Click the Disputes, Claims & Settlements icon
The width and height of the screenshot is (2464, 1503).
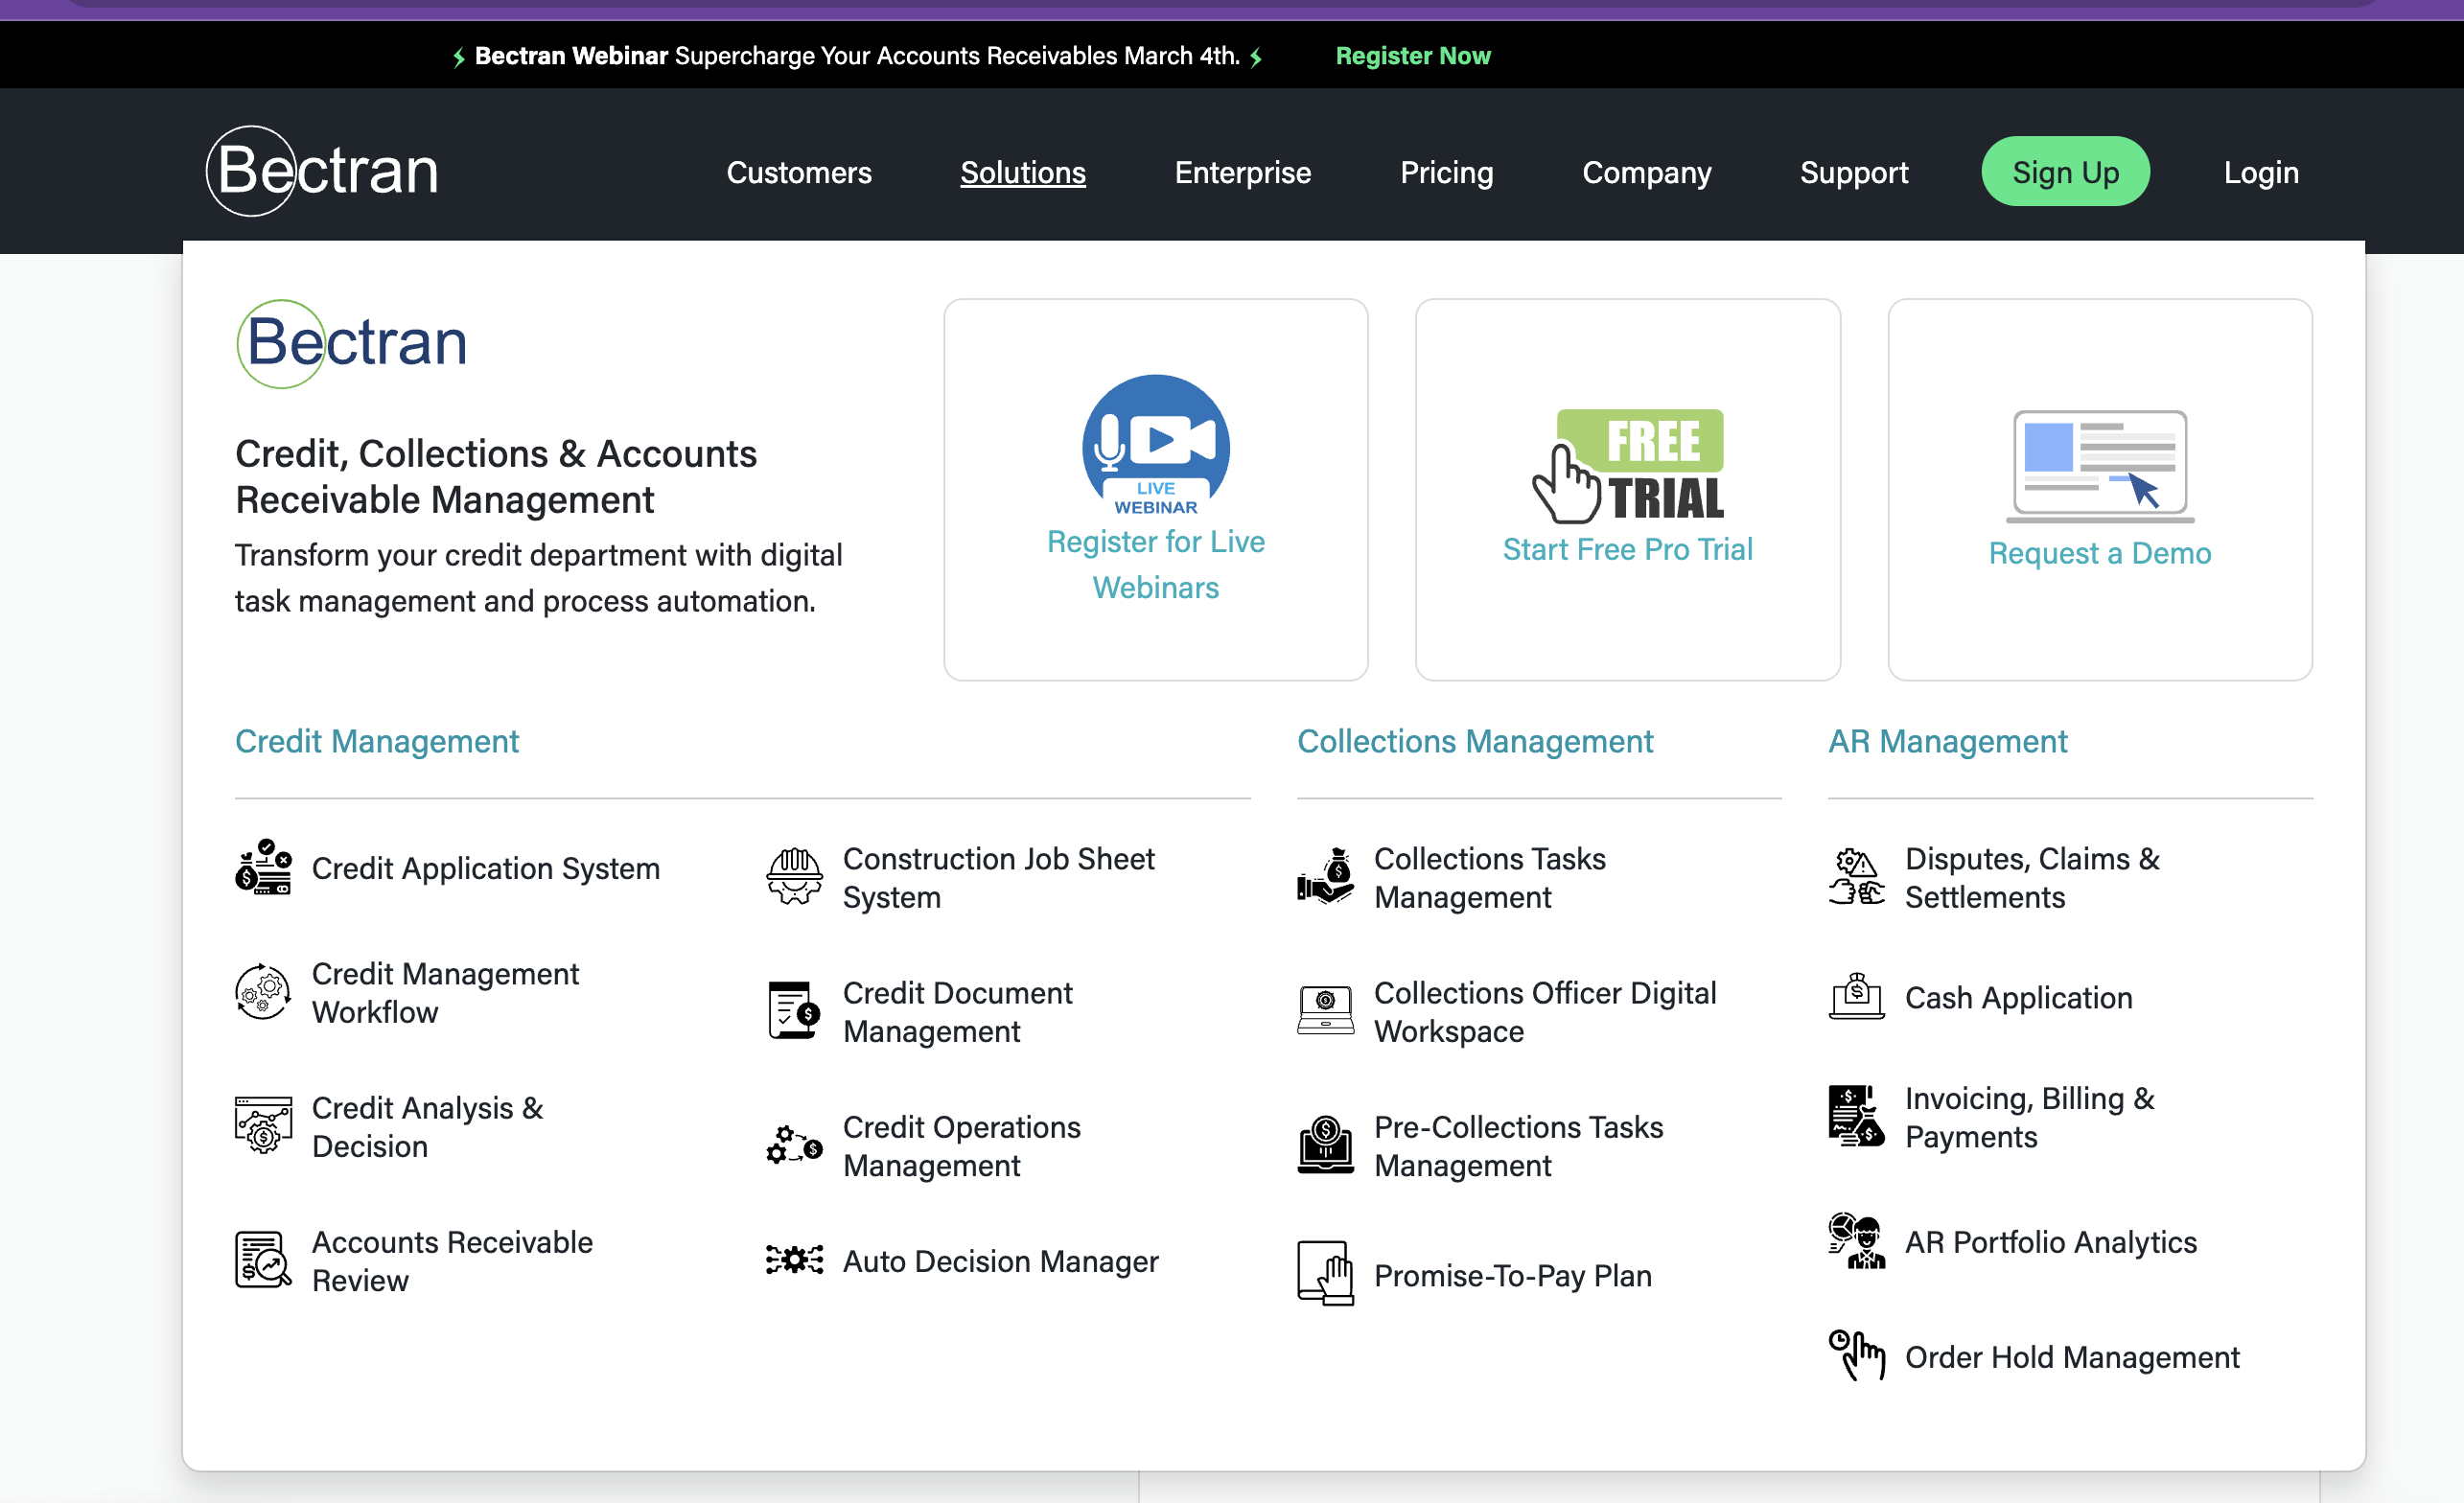tap(1856, 877)
